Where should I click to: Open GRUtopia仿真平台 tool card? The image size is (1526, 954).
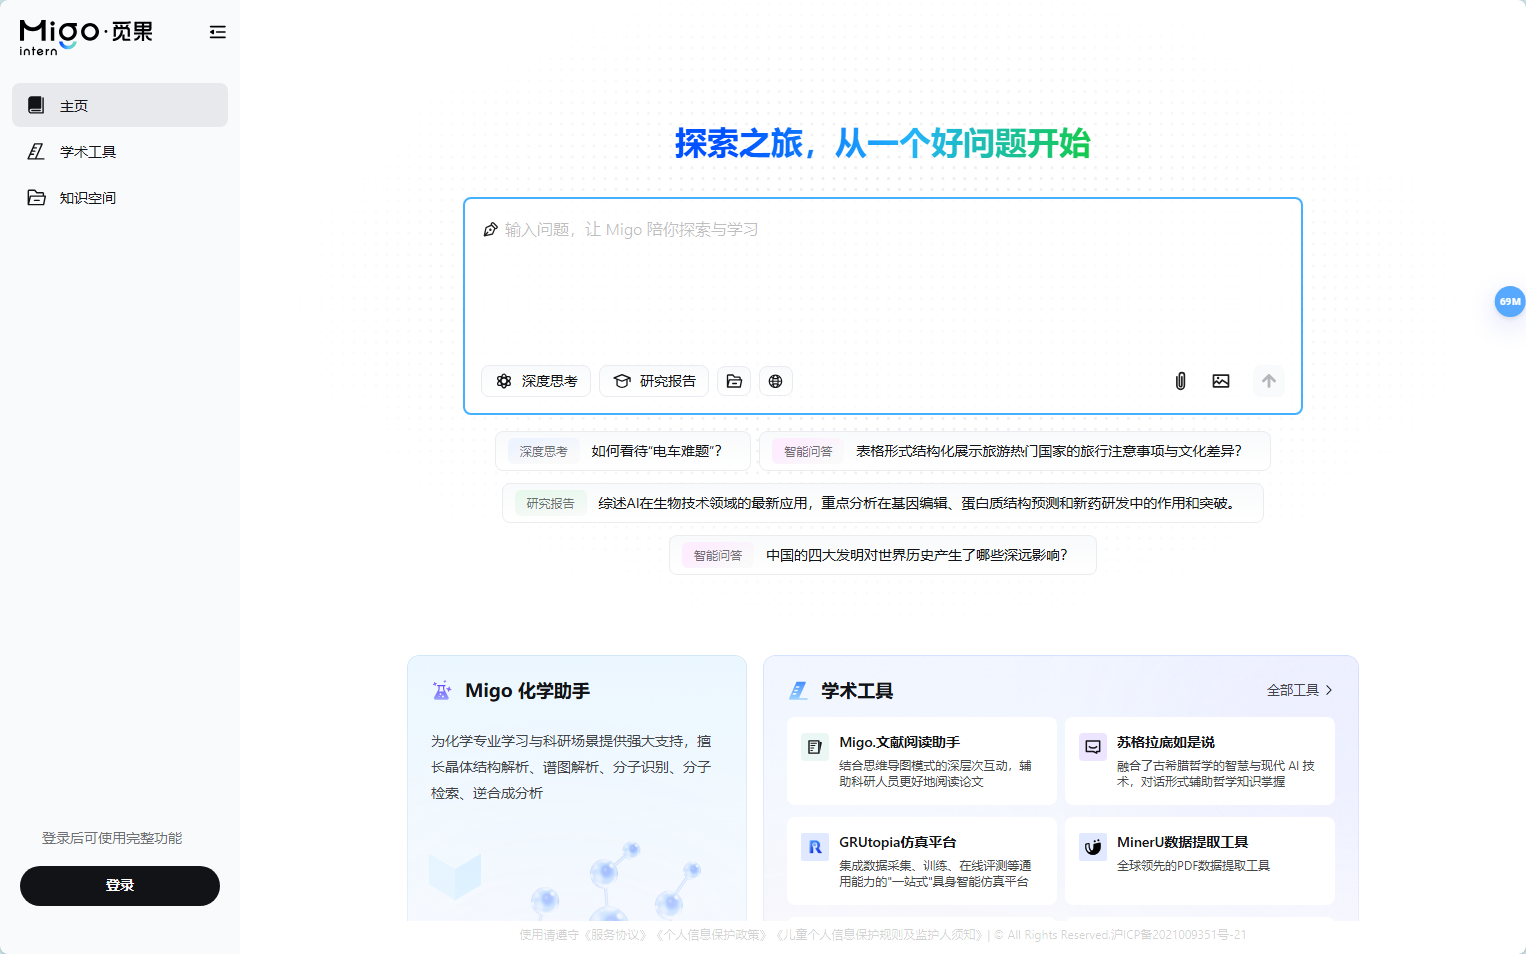pyautogui.click(x=922, y=861)
